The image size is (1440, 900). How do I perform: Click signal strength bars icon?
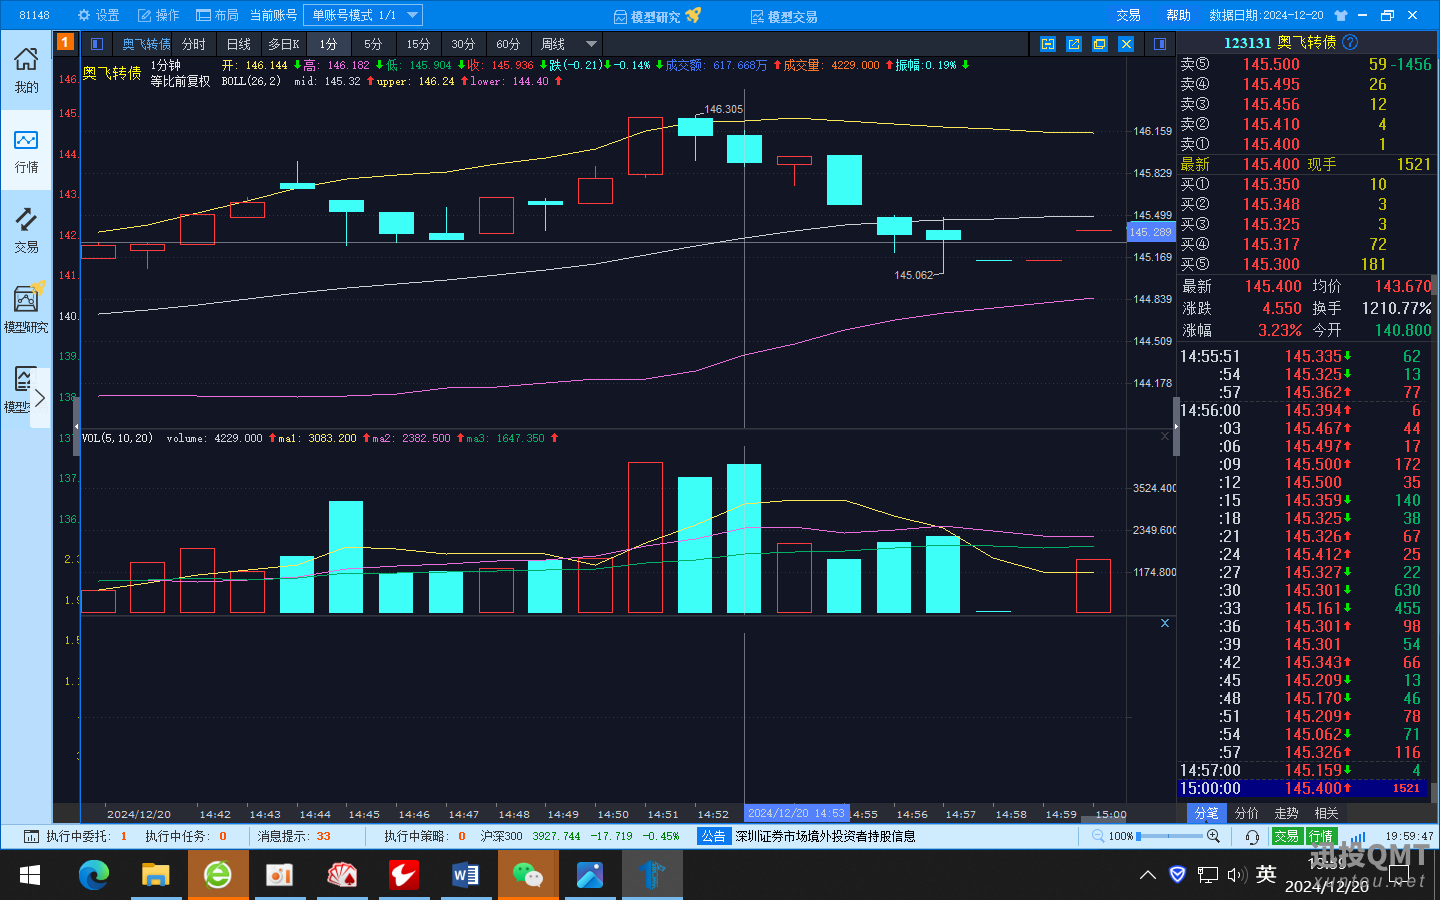click(x=1356, y=837)
